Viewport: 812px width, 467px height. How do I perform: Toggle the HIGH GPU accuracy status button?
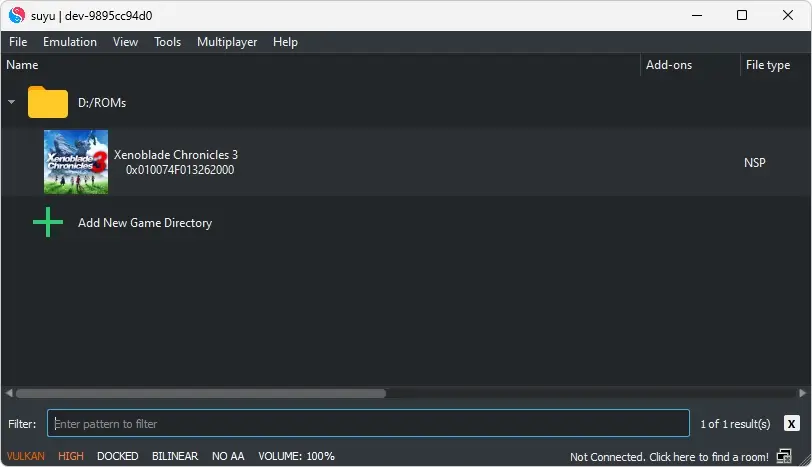point(70,456)
